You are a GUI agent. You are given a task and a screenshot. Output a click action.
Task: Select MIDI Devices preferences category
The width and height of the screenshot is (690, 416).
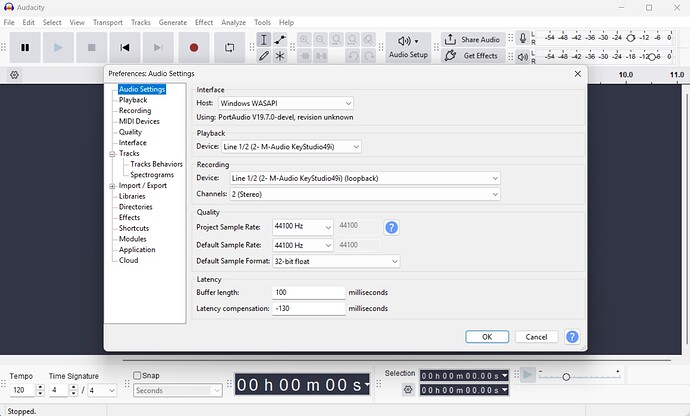point(139,121)
